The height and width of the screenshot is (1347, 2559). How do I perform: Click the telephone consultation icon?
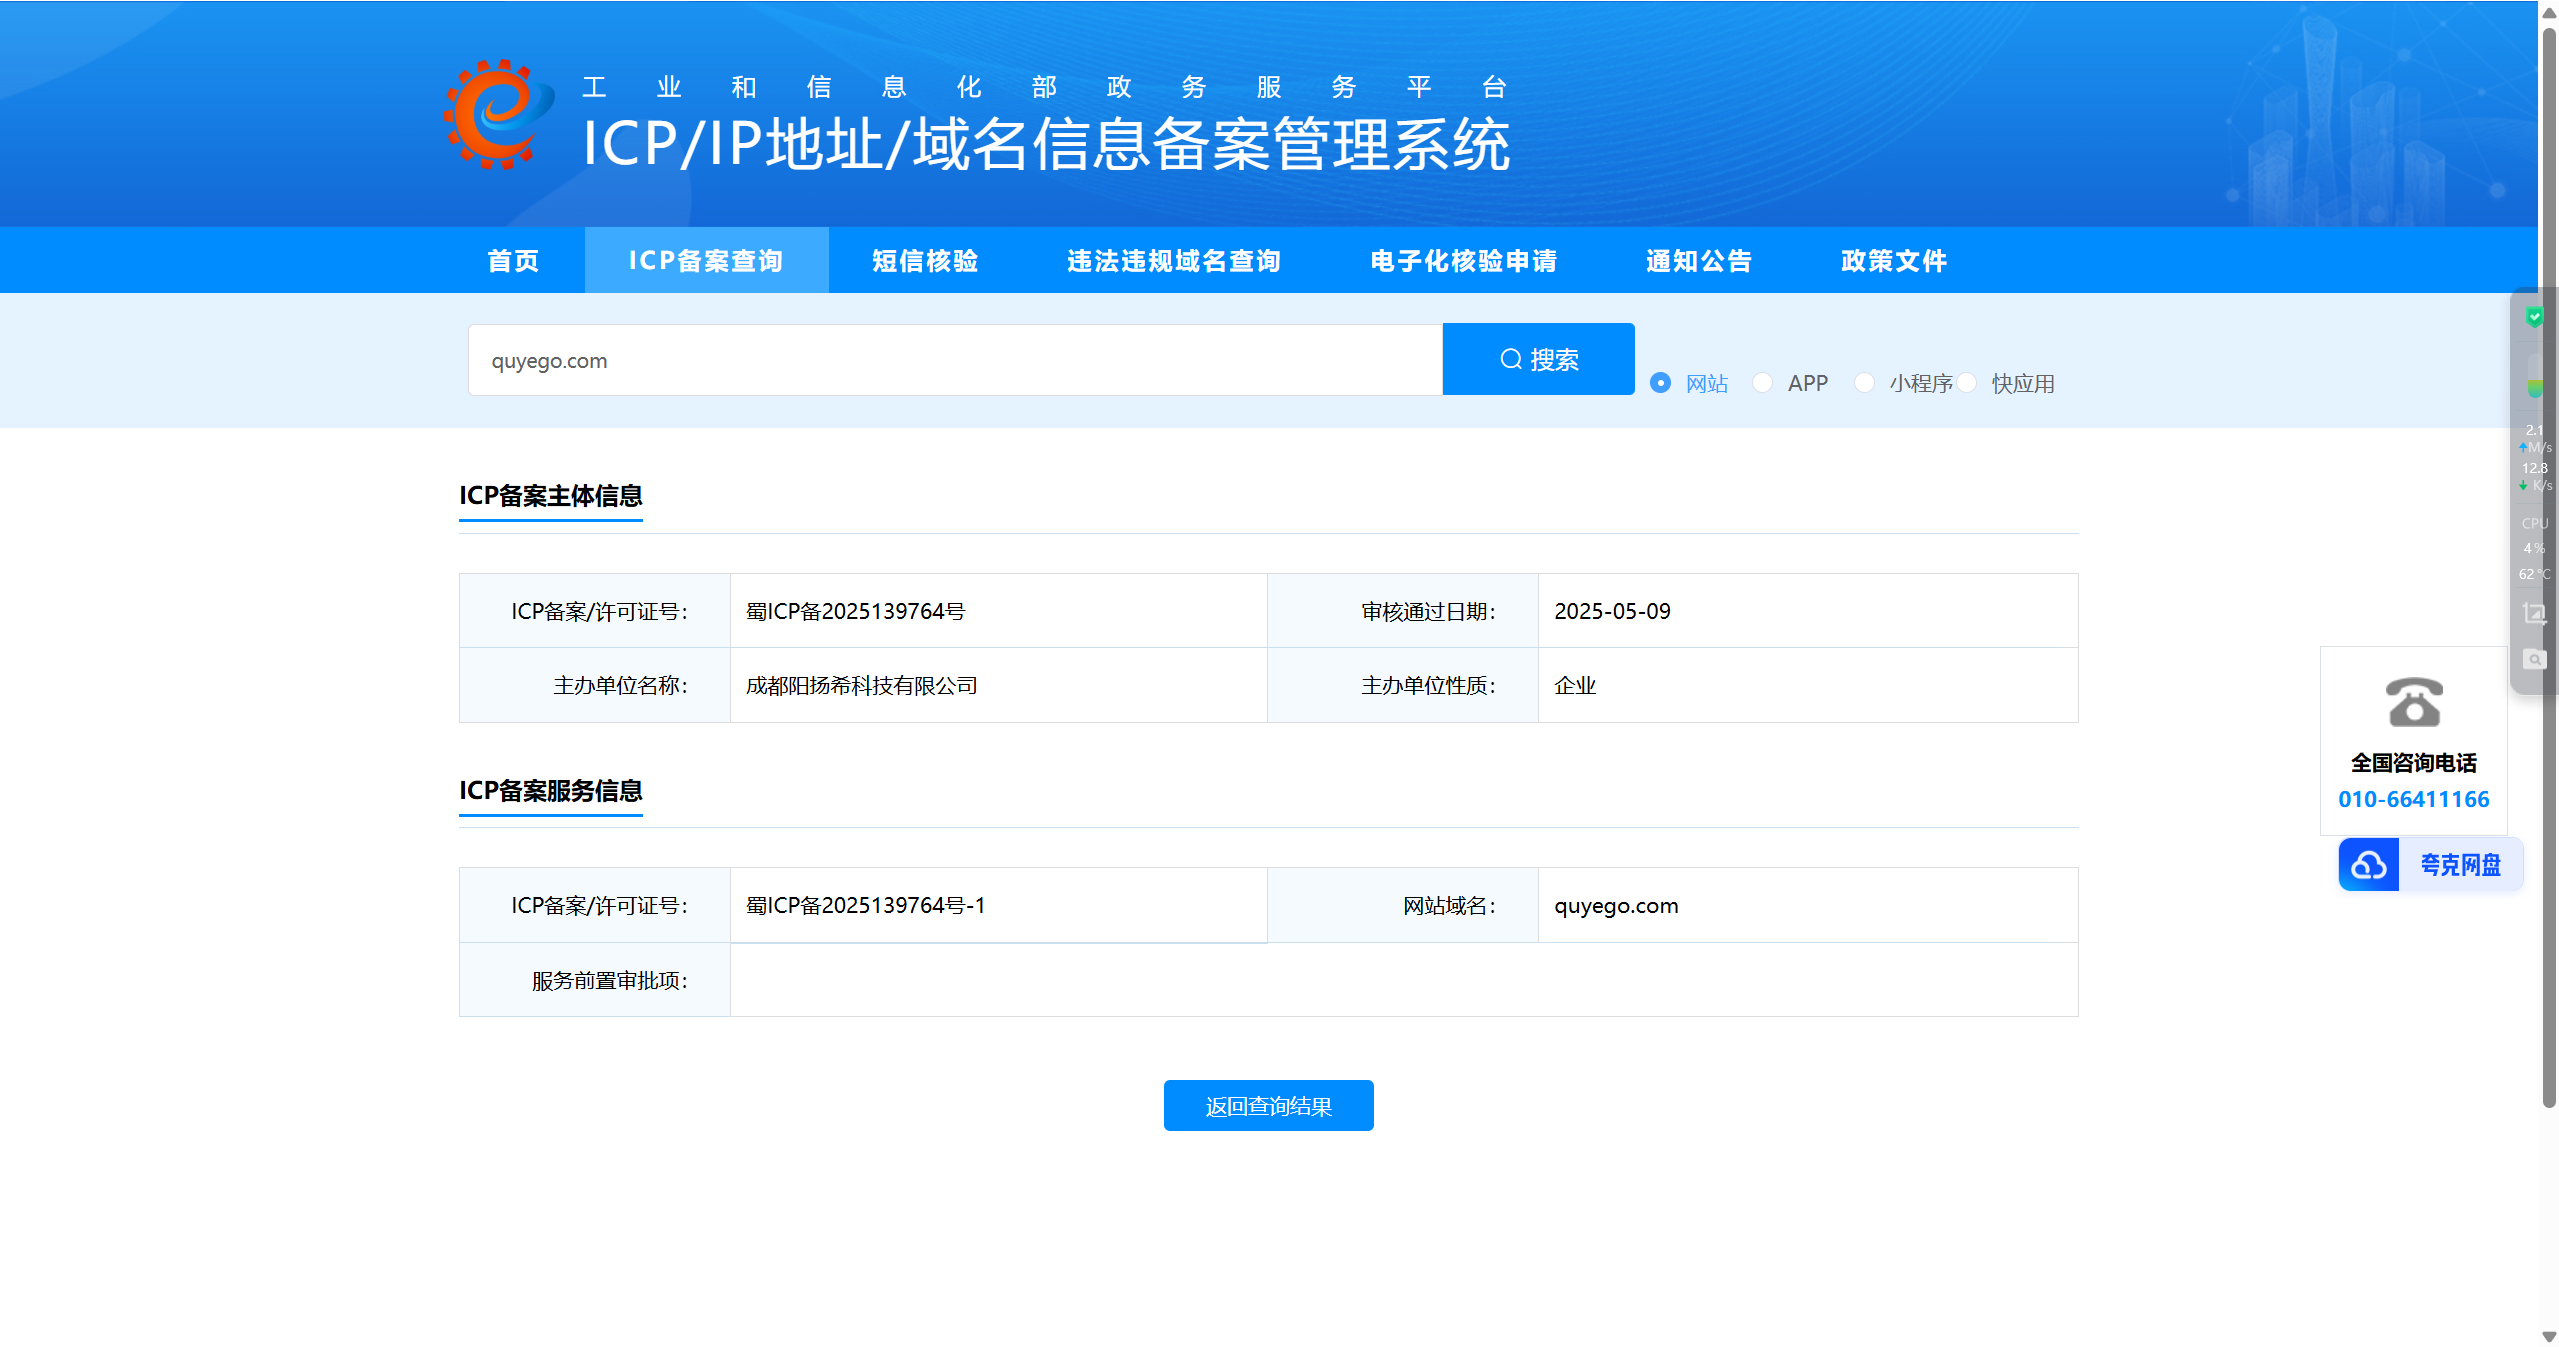click(x=2413, y=702)
